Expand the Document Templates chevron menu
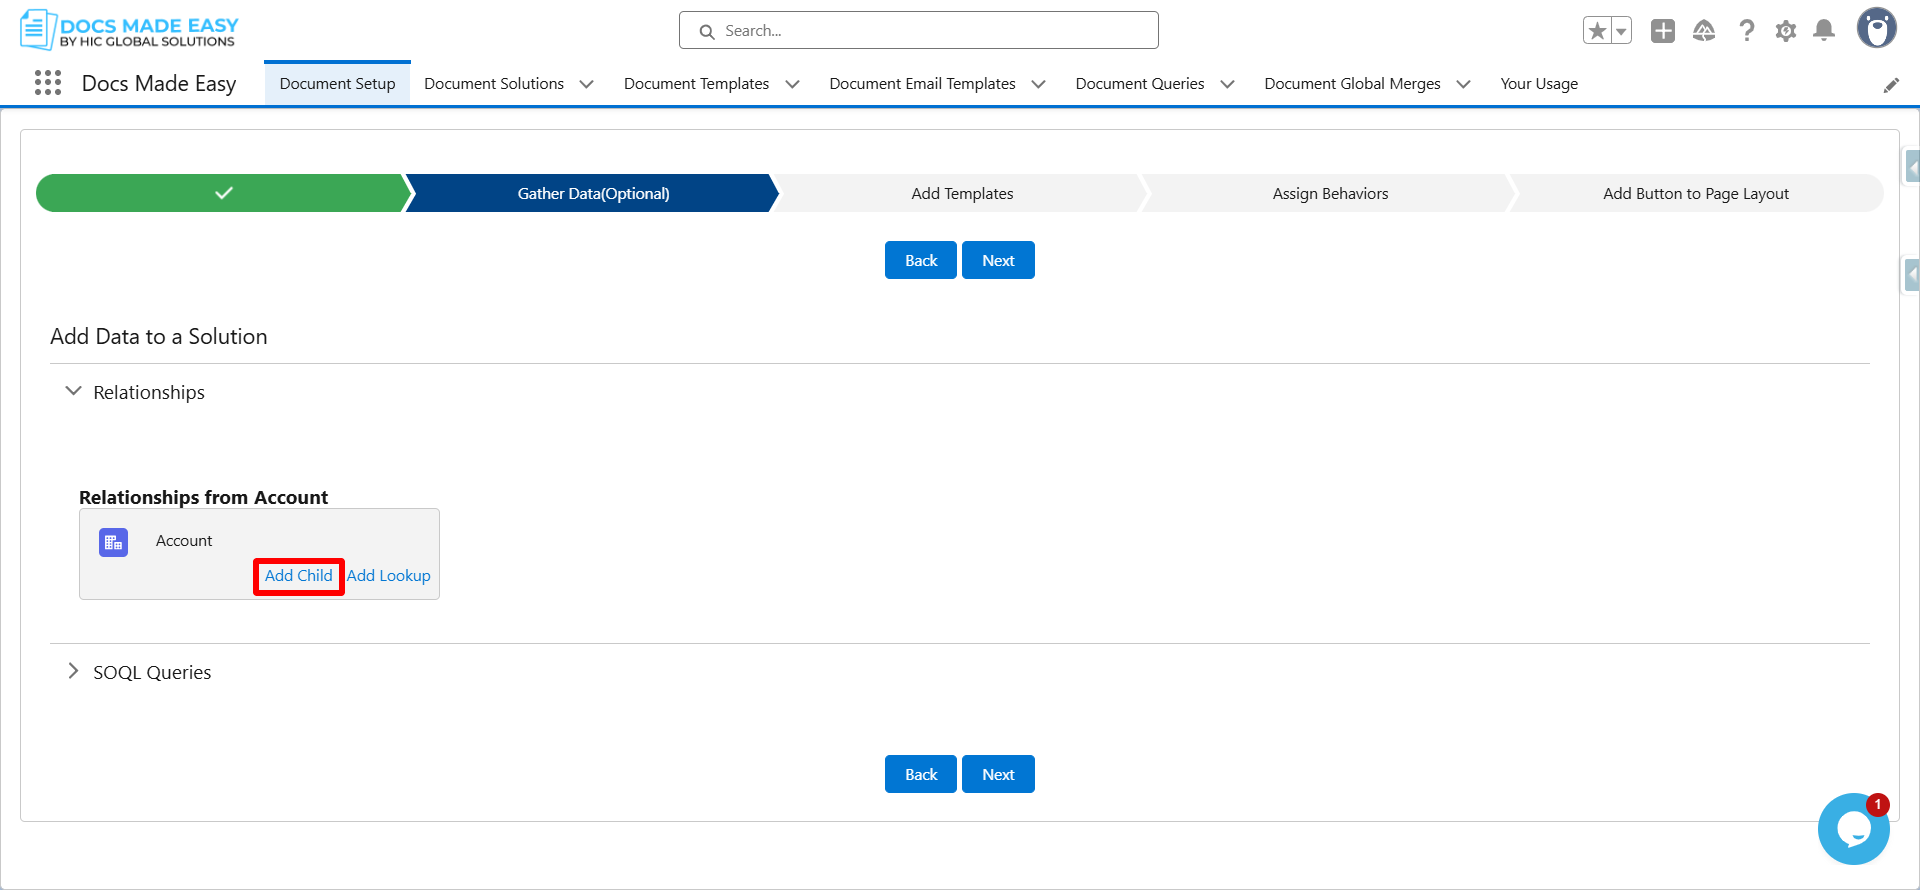Viewport: 1920px width, 890px height. coord(793,84)
